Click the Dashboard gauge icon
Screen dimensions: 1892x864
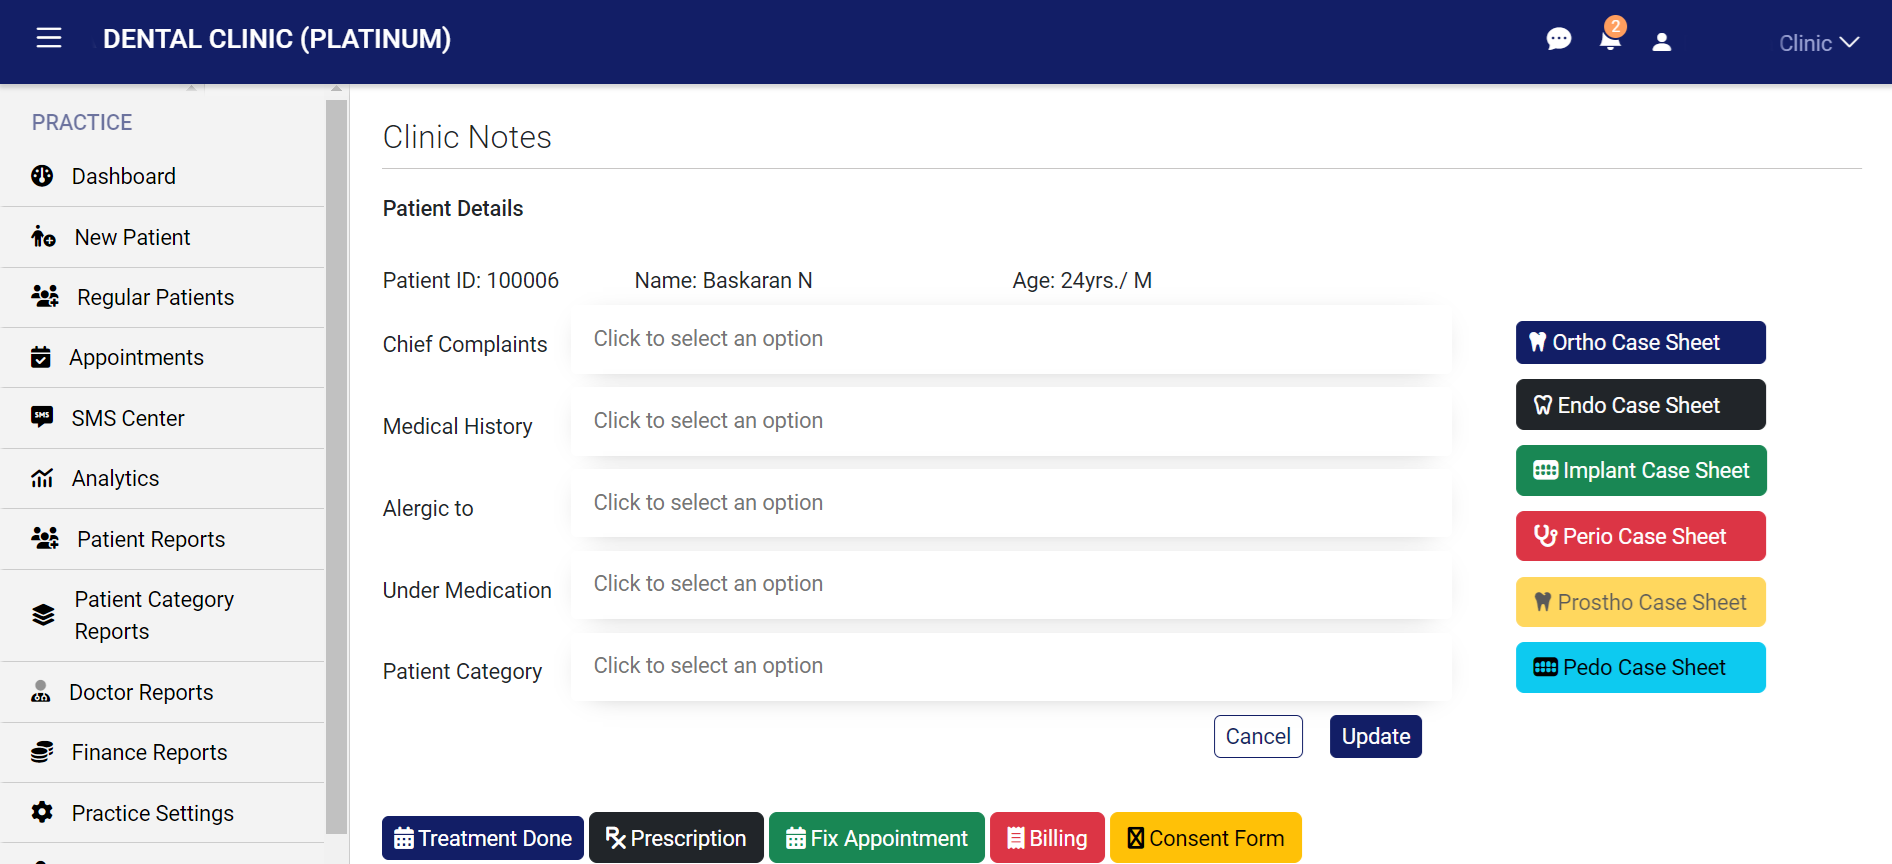tap(42, 176)
